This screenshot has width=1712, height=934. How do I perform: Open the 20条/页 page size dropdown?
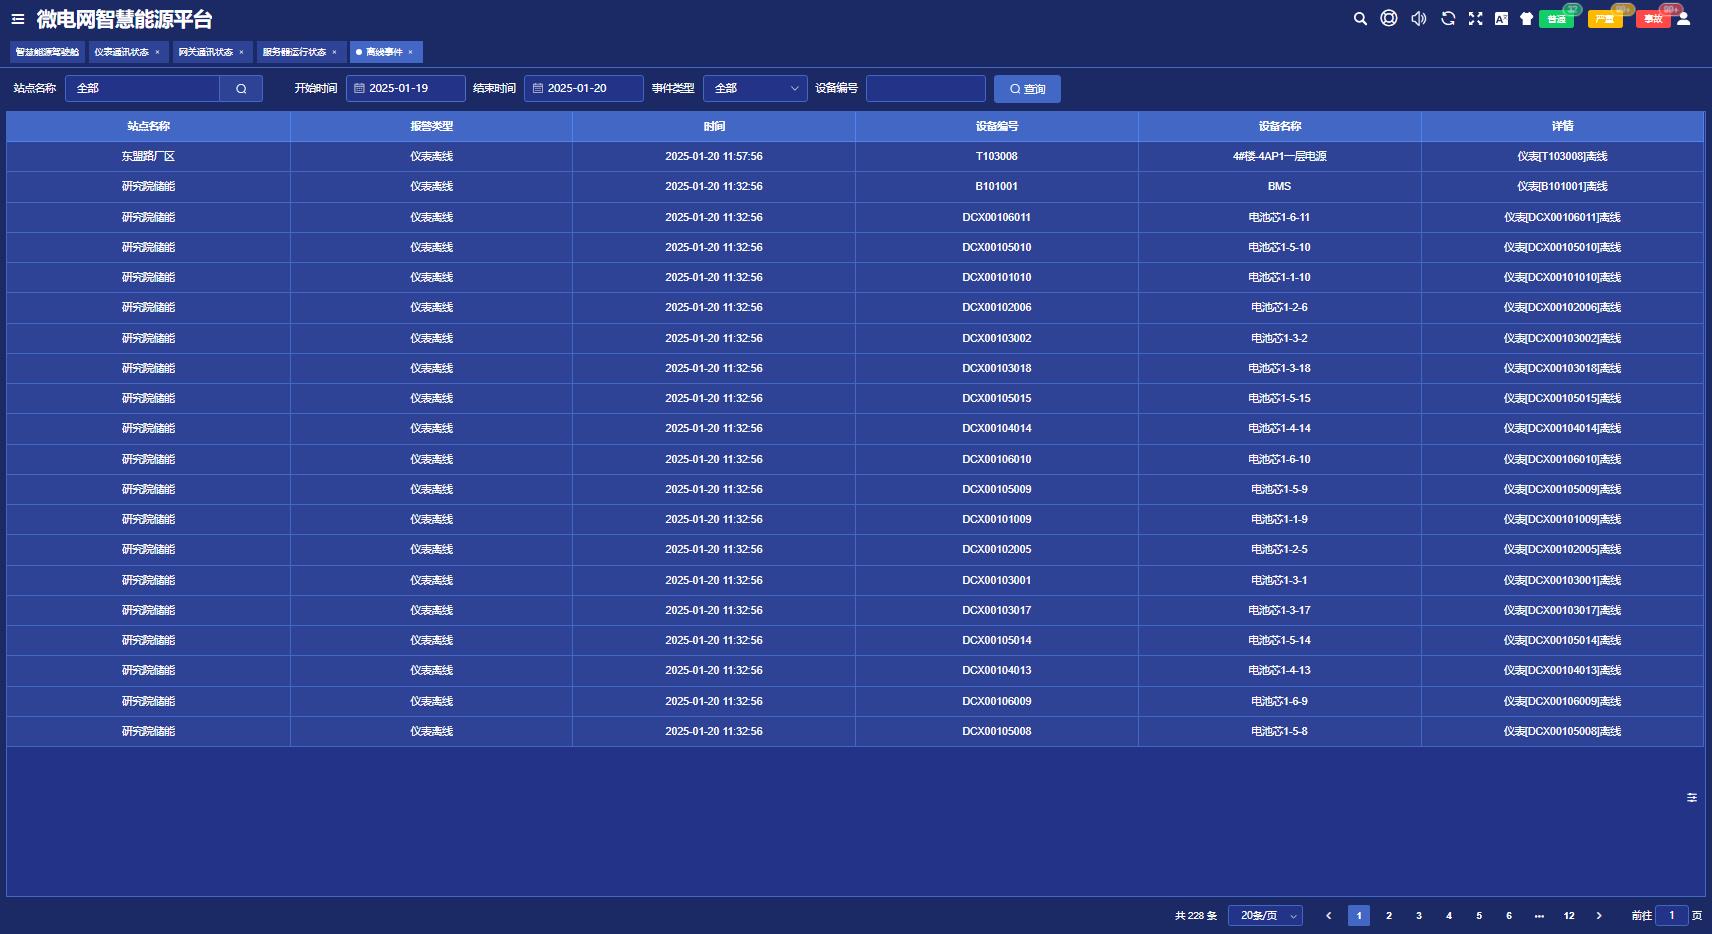pos(1265,915)
